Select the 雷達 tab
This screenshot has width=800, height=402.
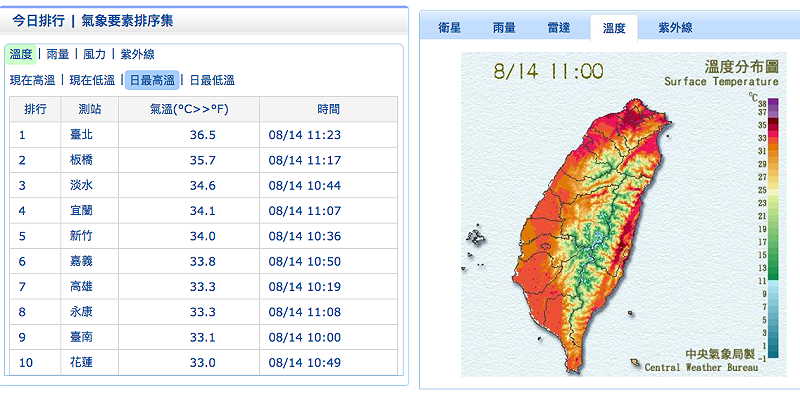pyautogui.click(x=560, y=28)
